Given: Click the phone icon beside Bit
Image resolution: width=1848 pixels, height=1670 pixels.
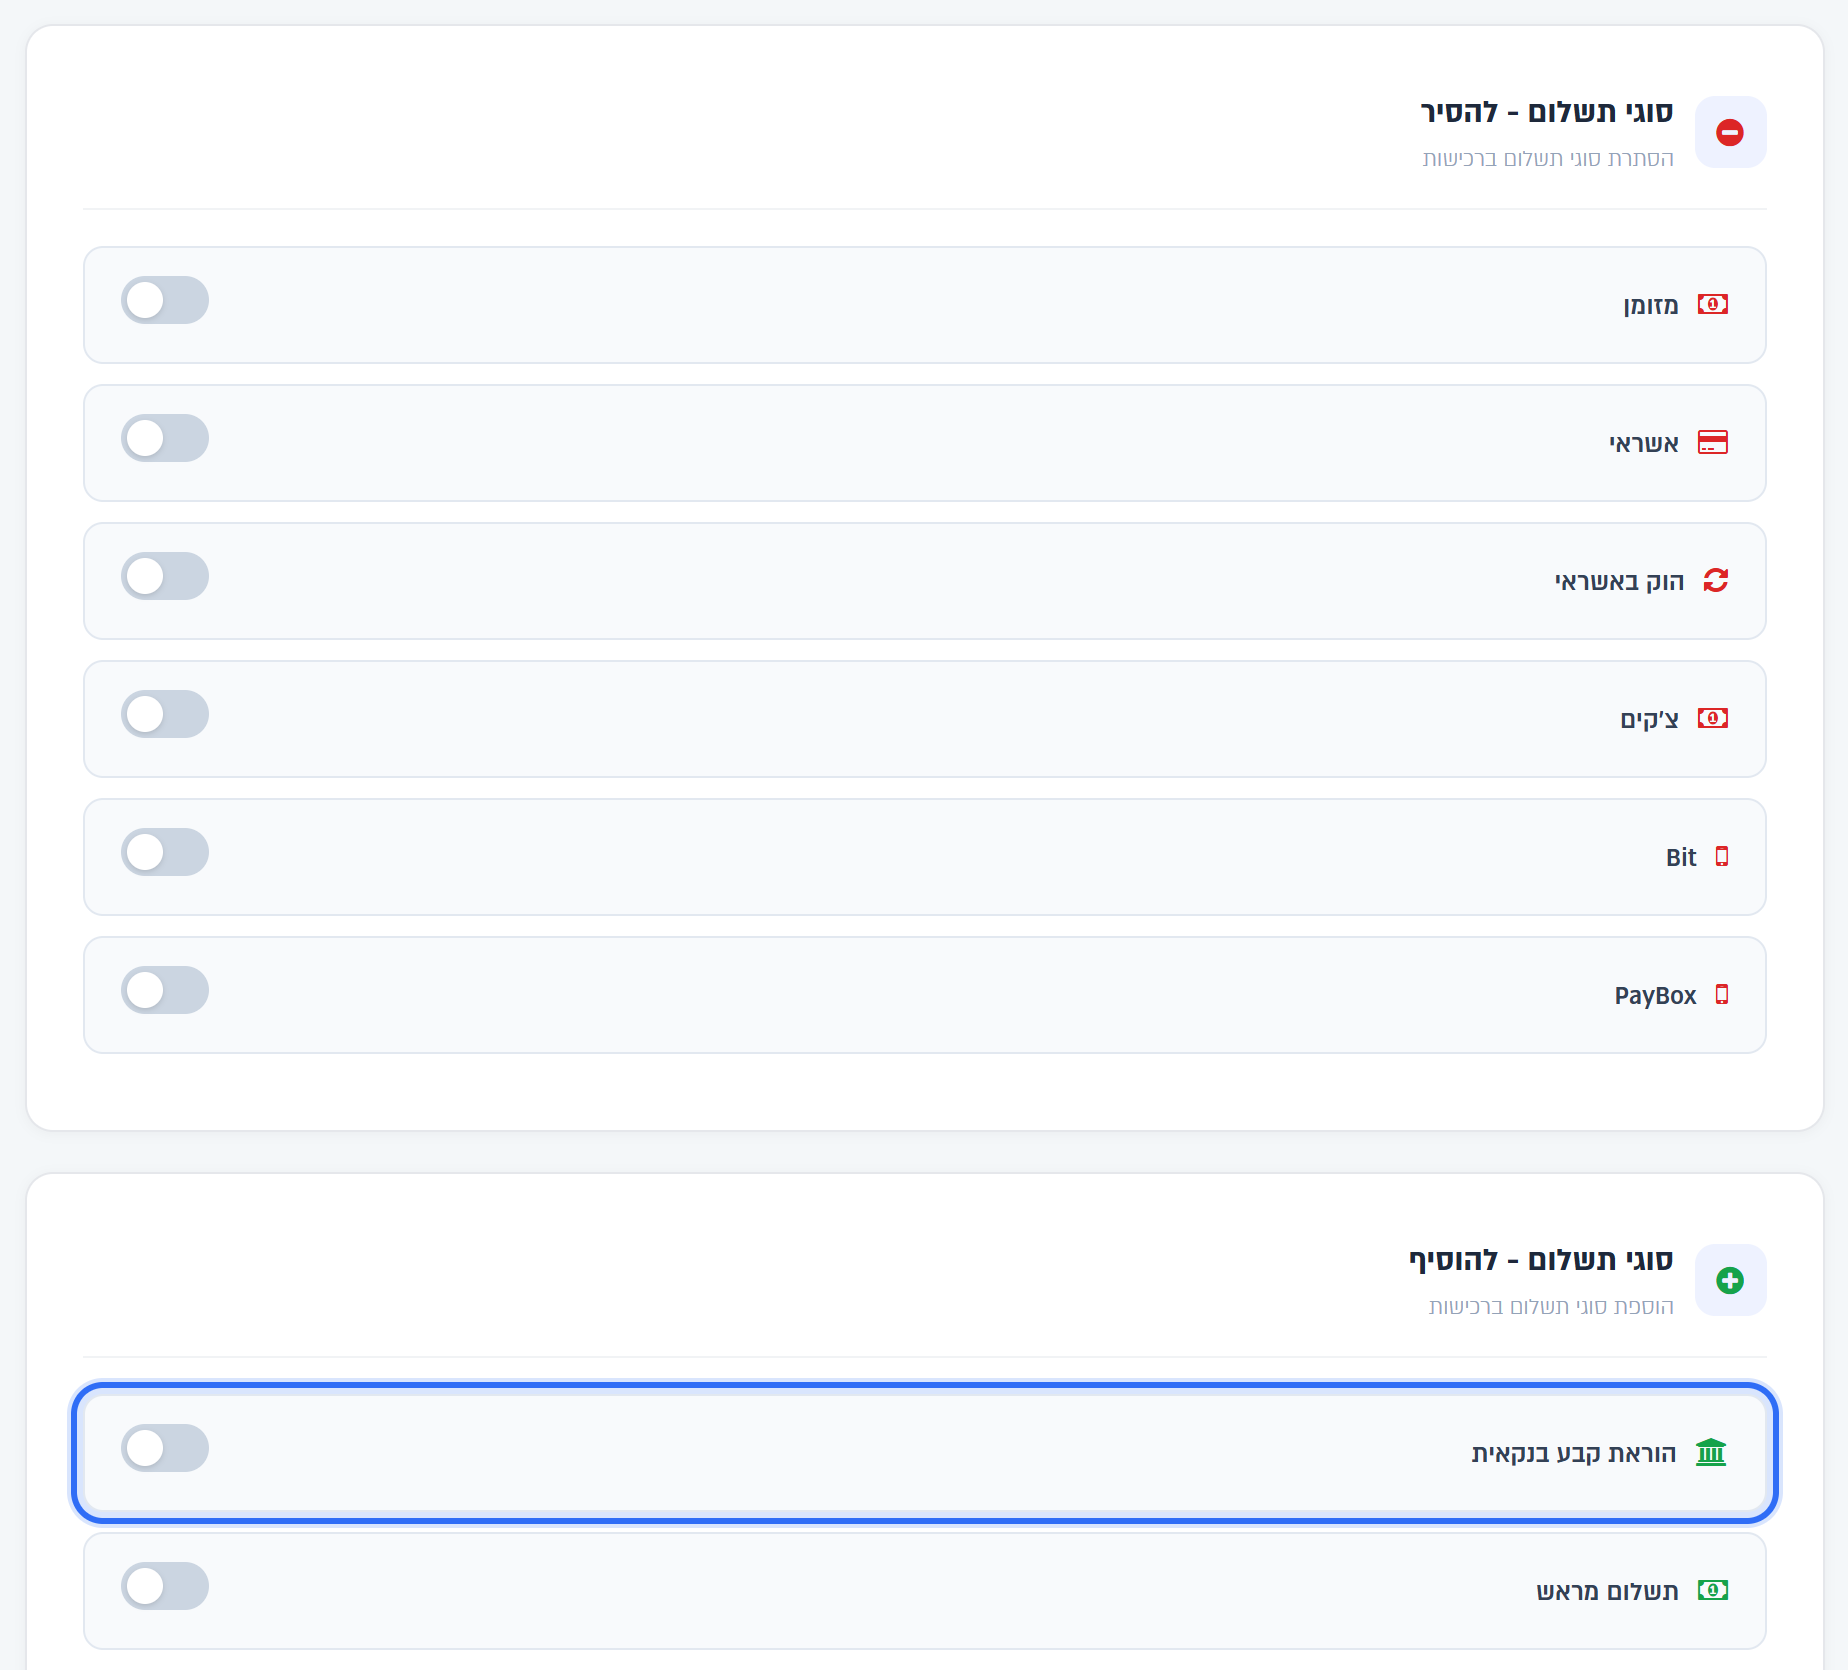Looking at the screenshot, I should point(1722,856).
